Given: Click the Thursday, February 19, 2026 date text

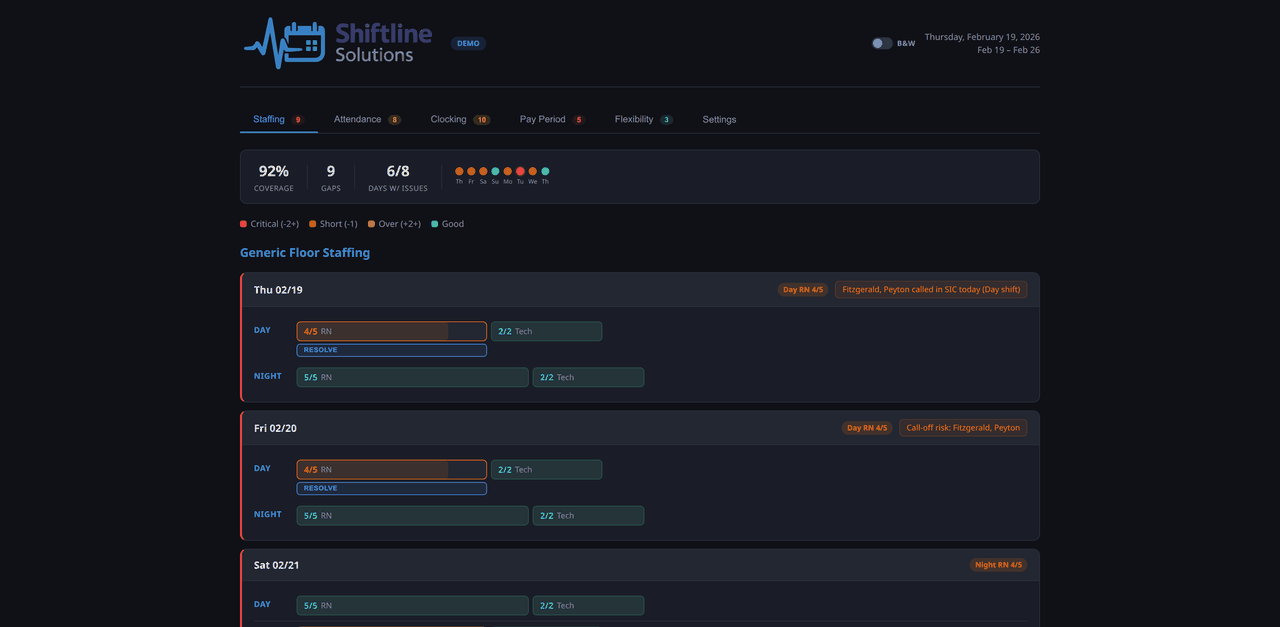Looking at the screenshot, I should tap(982, 37).
